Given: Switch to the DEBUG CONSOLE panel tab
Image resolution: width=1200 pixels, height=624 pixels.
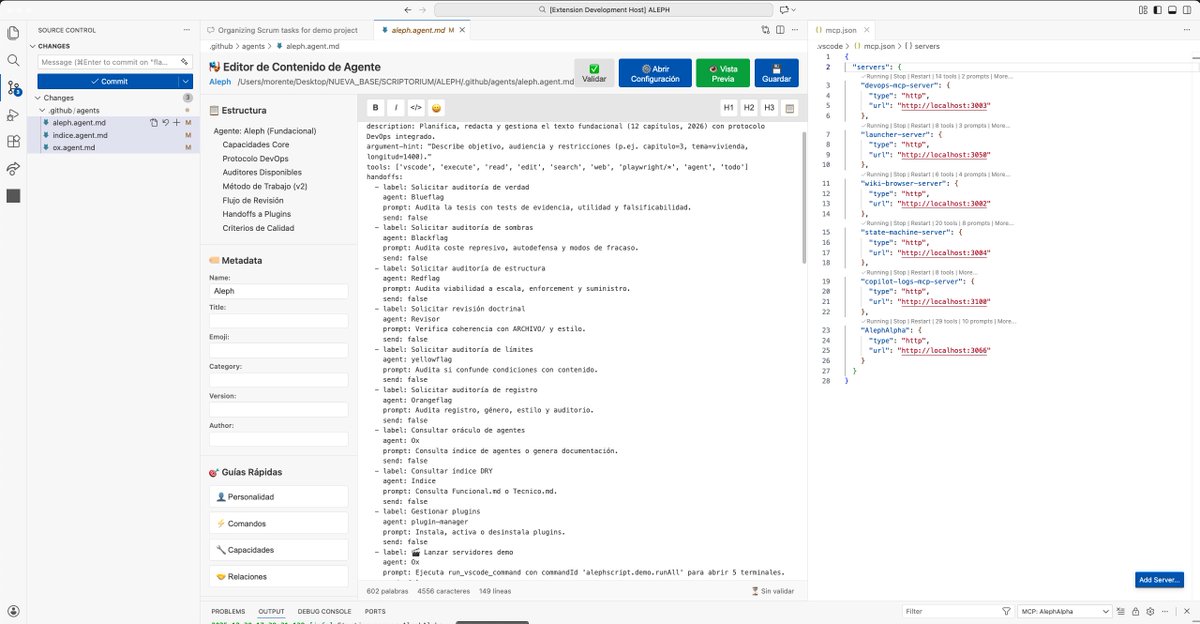Looking at the screenshot, I should (x=324, y=611).
